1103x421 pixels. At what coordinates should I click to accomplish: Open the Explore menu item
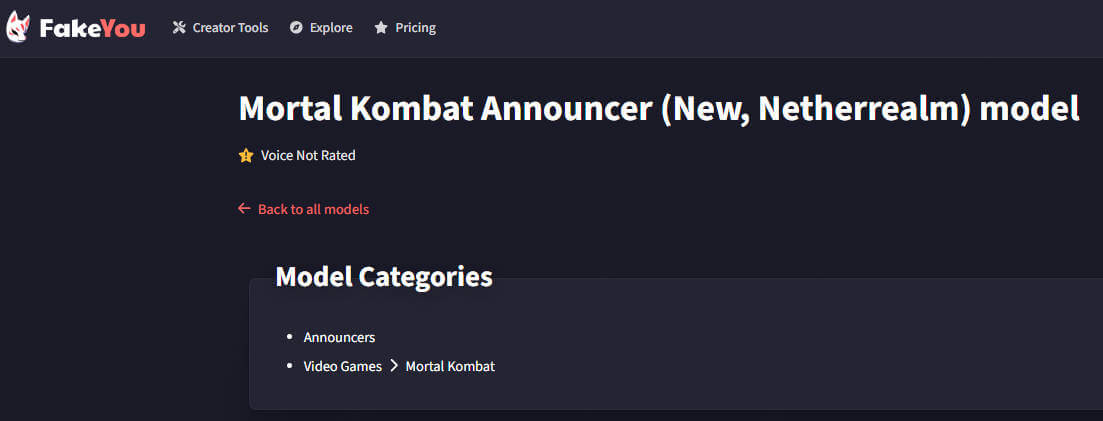331,28
